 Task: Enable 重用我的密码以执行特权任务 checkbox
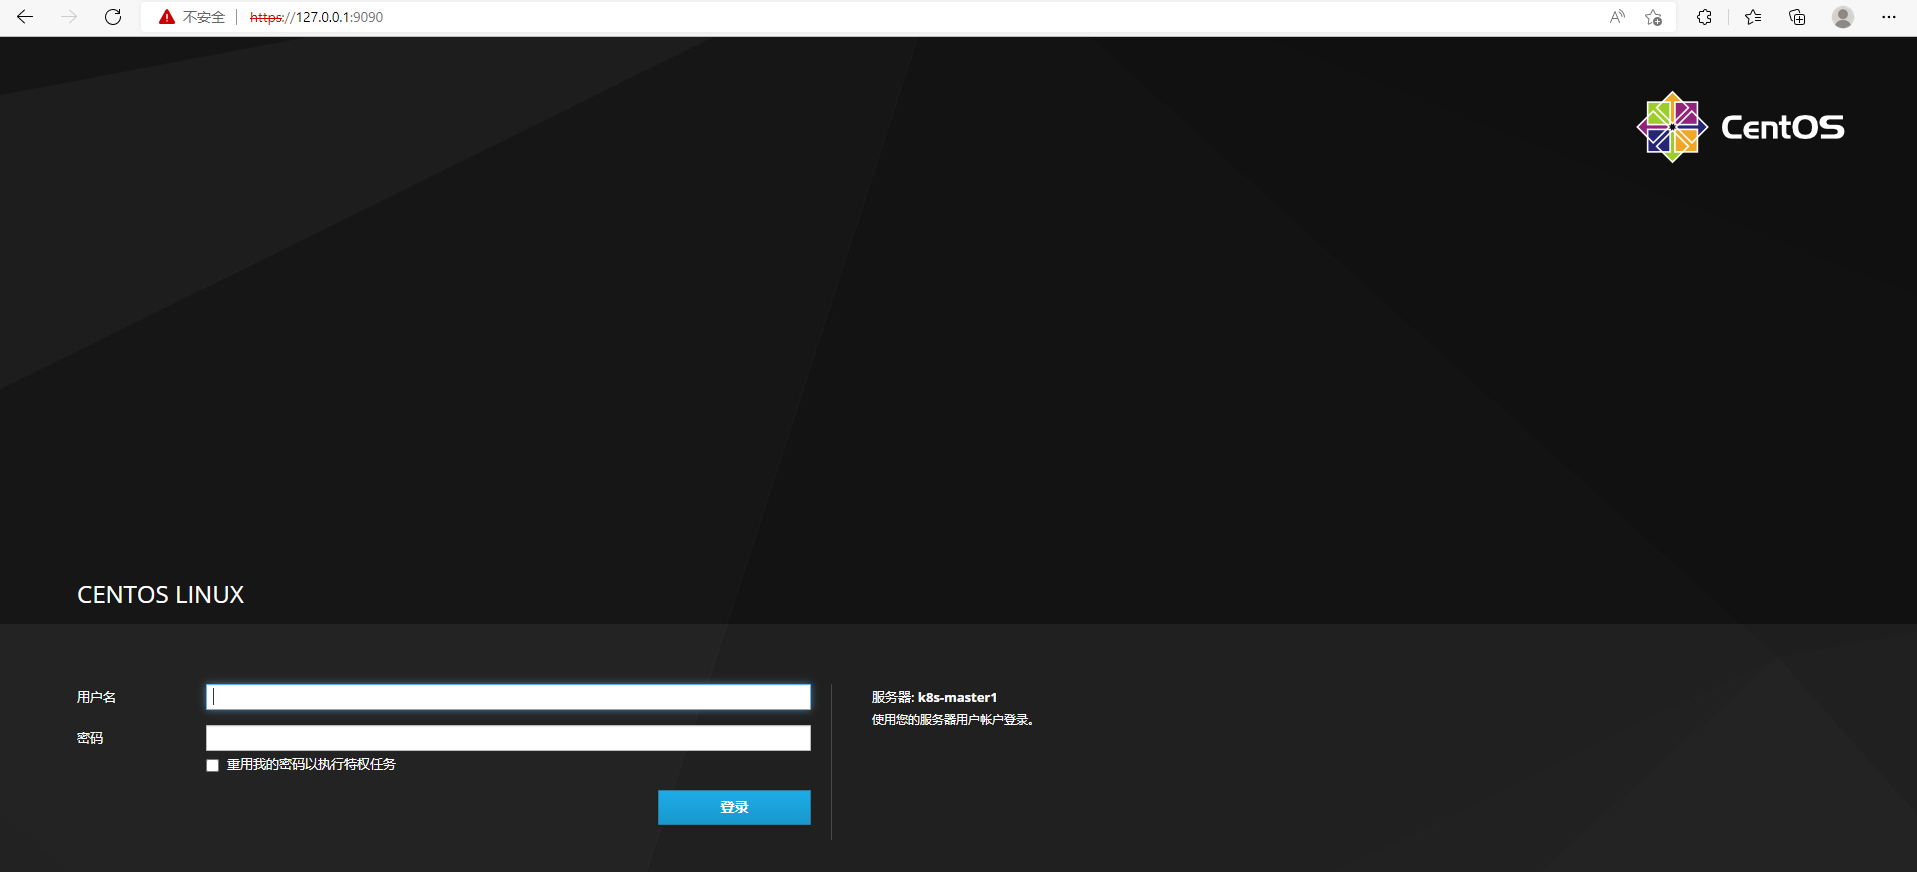pyautogui.click(x=212, y=765)
